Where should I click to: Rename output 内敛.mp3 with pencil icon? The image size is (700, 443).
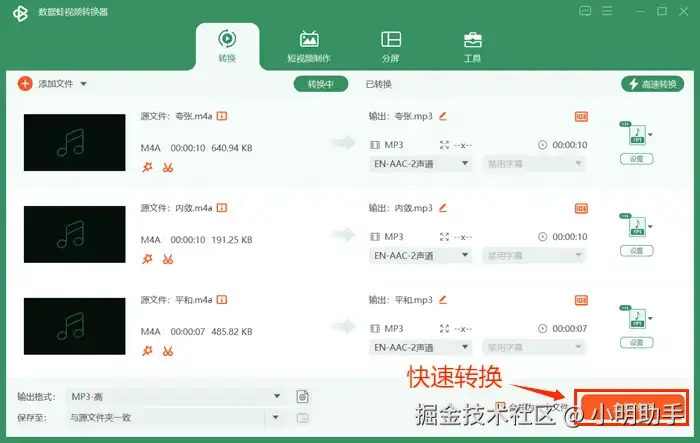coord(443,208)
